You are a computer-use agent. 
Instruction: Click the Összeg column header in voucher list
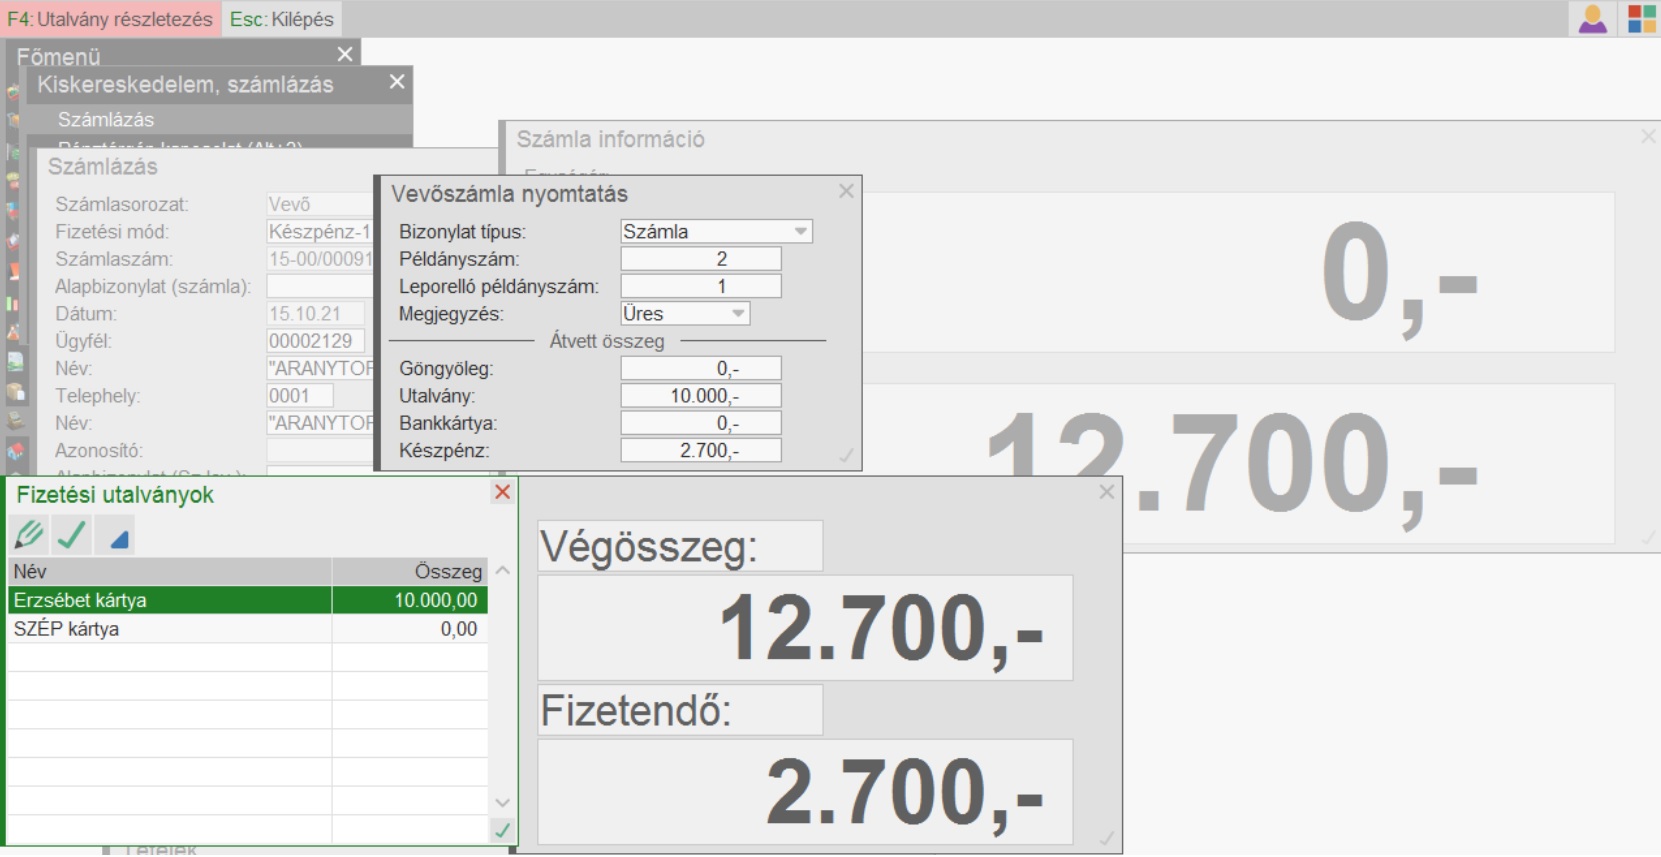[410, 571]
